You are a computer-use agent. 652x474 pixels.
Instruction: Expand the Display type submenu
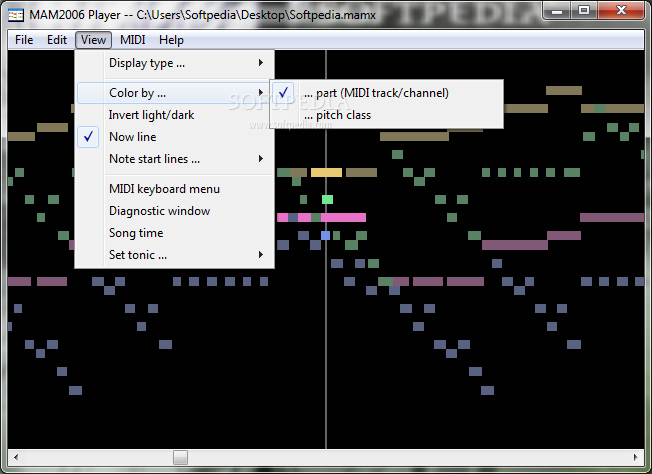click(175, 63)
